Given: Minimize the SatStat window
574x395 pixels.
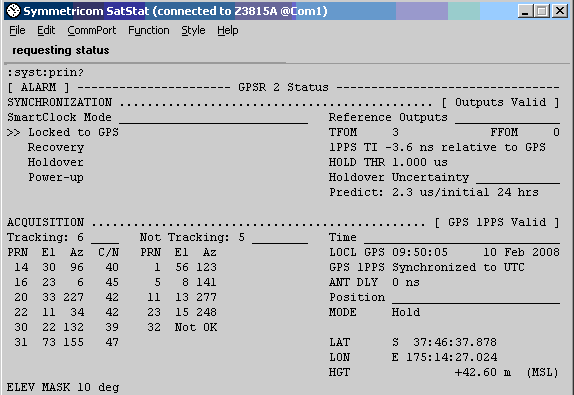Looking at the screenshot, I should [525, 11].
